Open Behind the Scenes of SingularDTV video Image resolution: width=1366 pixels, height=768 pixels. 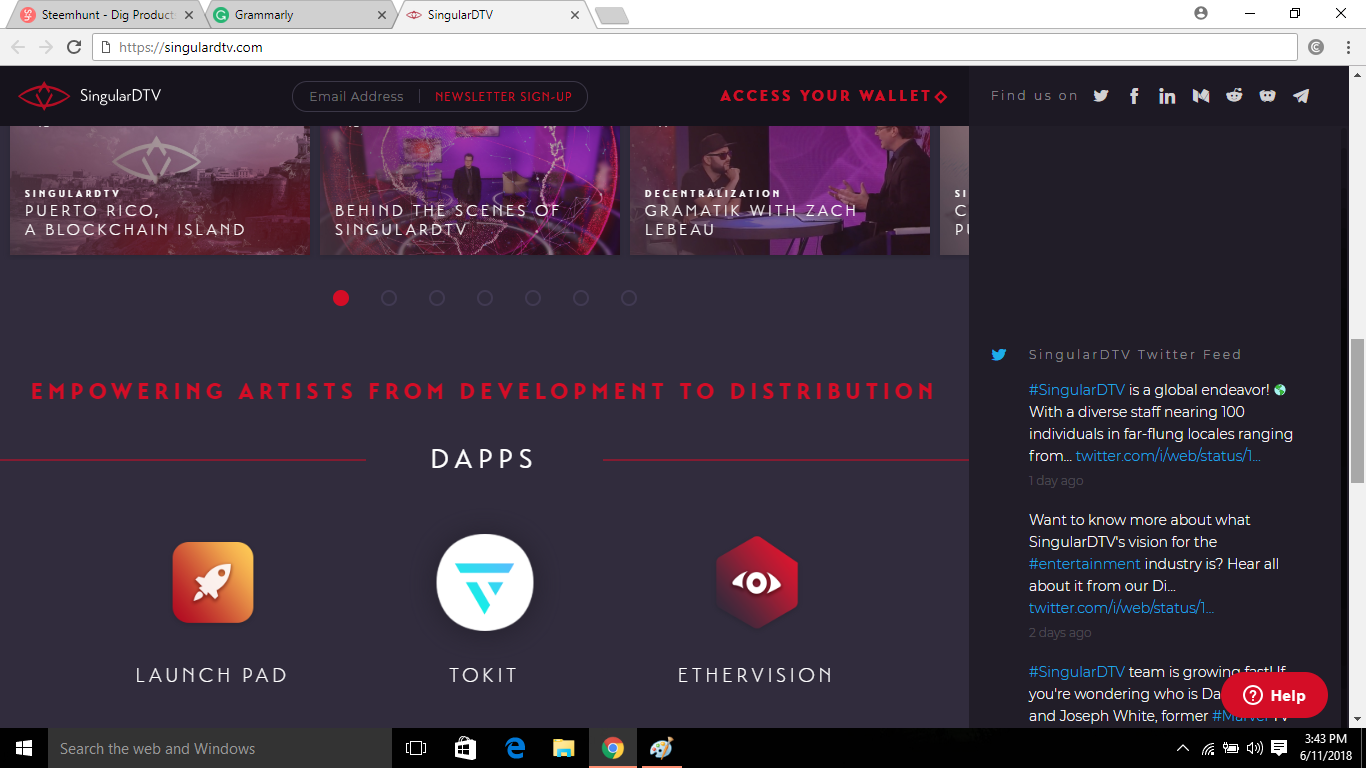470,190
